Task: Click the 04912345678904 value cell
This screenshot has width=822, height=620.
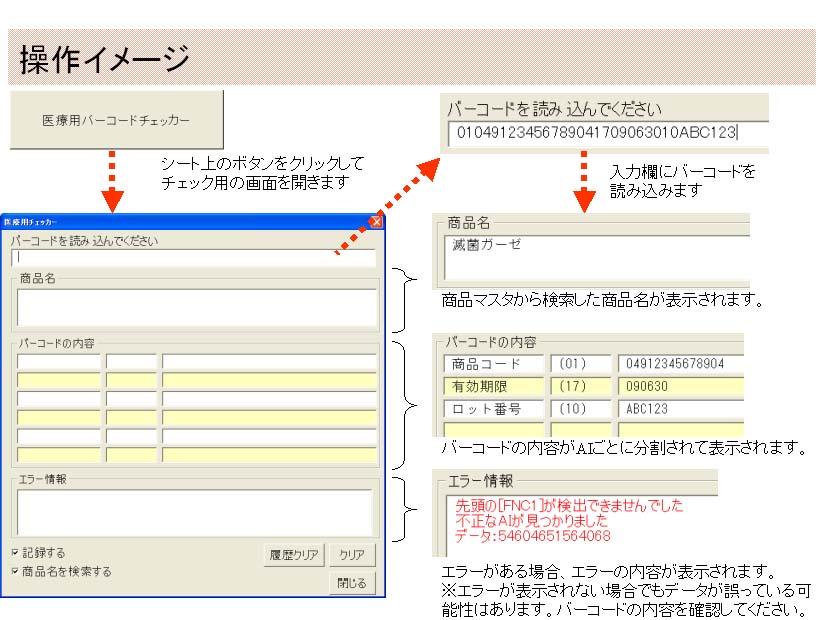Action: click(x=681, y=364)
